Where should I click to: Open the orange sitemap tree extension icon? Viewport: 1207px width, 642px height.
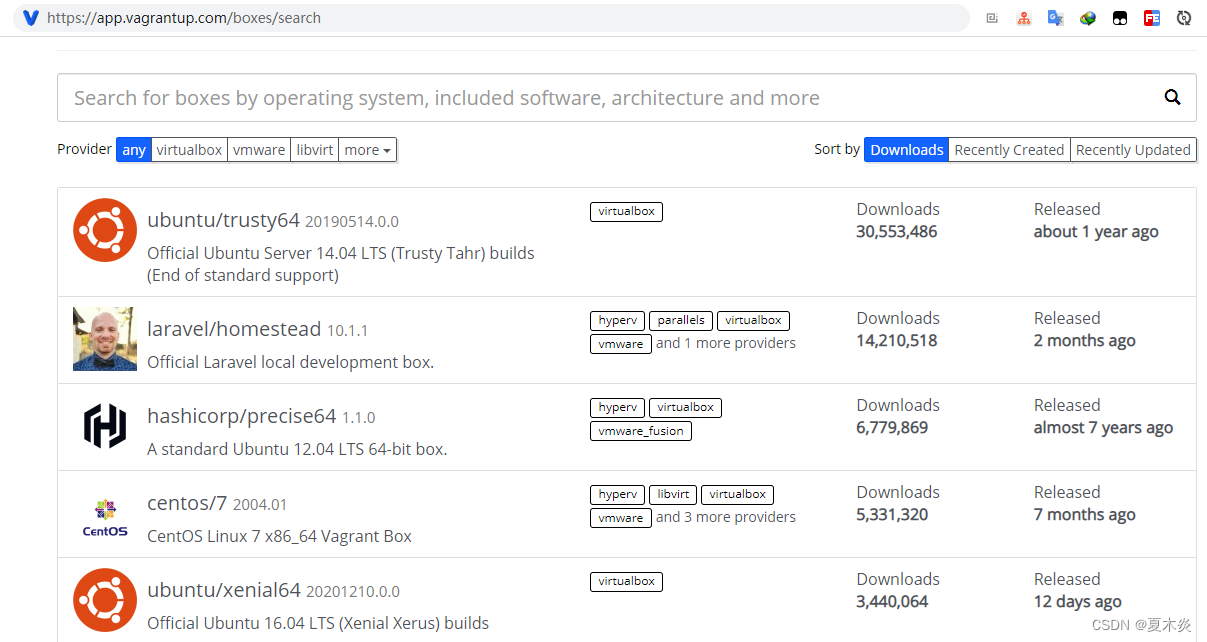click(x=1023, y=18)
